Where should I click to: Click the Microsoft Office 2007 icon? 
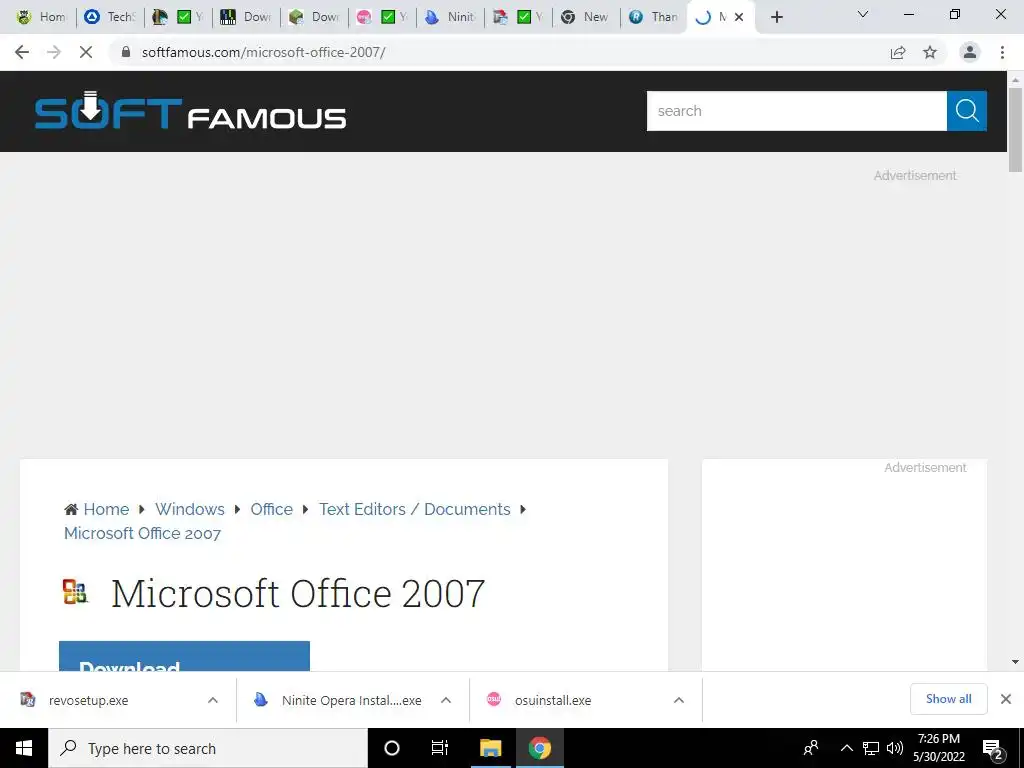74,592
